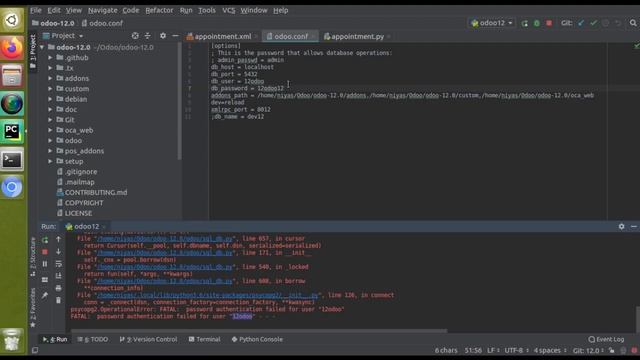Move down the stack trace arrow

58,251
